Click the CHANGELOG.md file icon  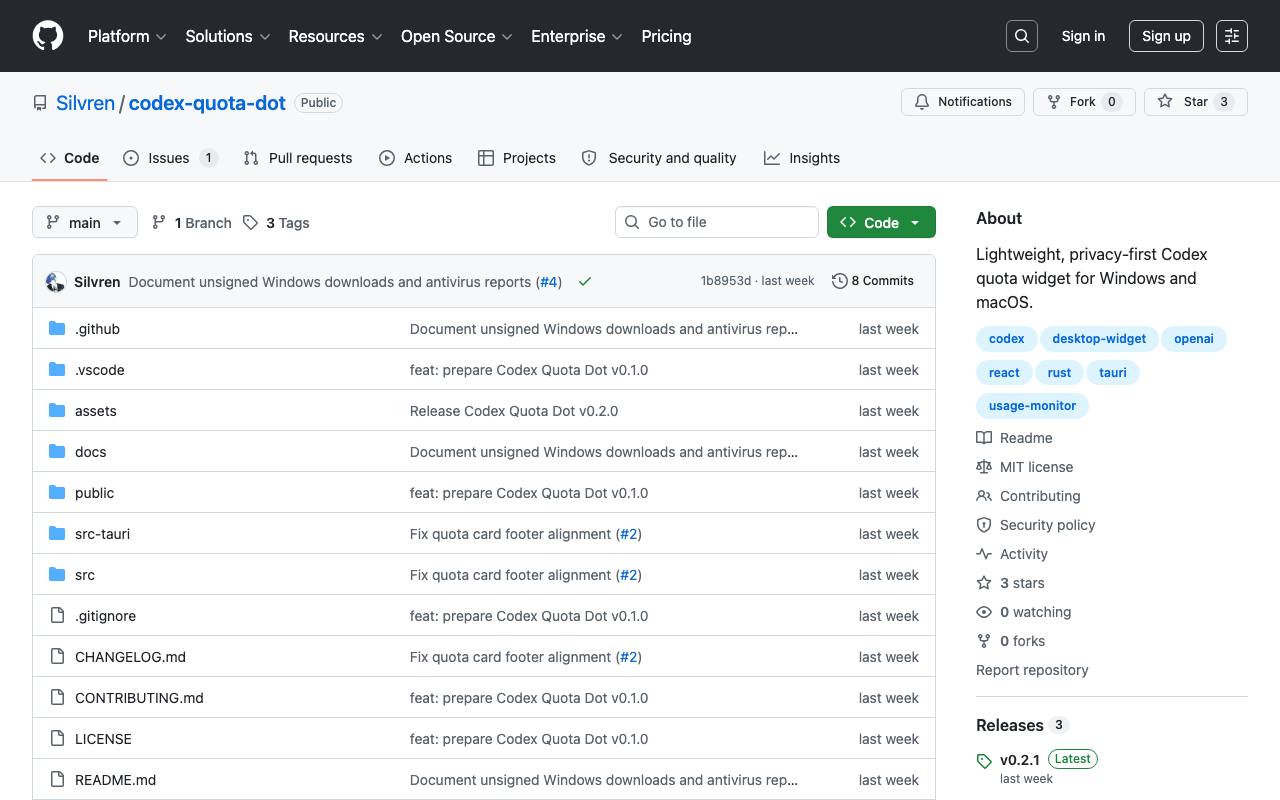pos(57,657)
